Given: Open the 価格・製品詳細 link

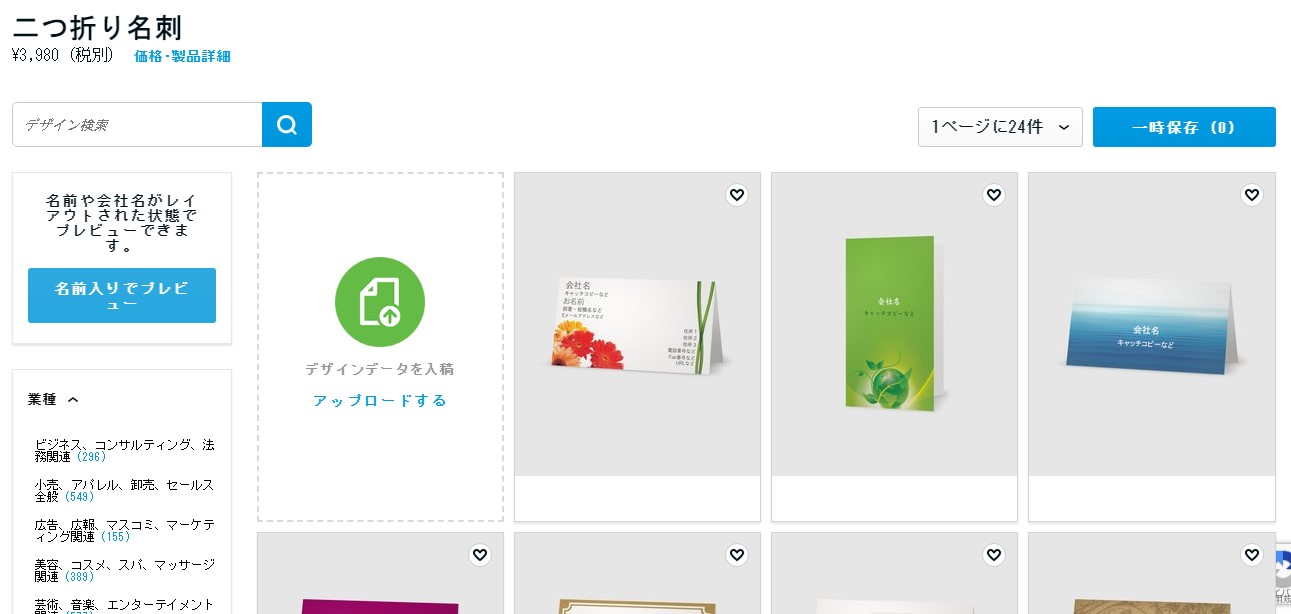Looking at the screenshot, I should [x=182, y=56].
